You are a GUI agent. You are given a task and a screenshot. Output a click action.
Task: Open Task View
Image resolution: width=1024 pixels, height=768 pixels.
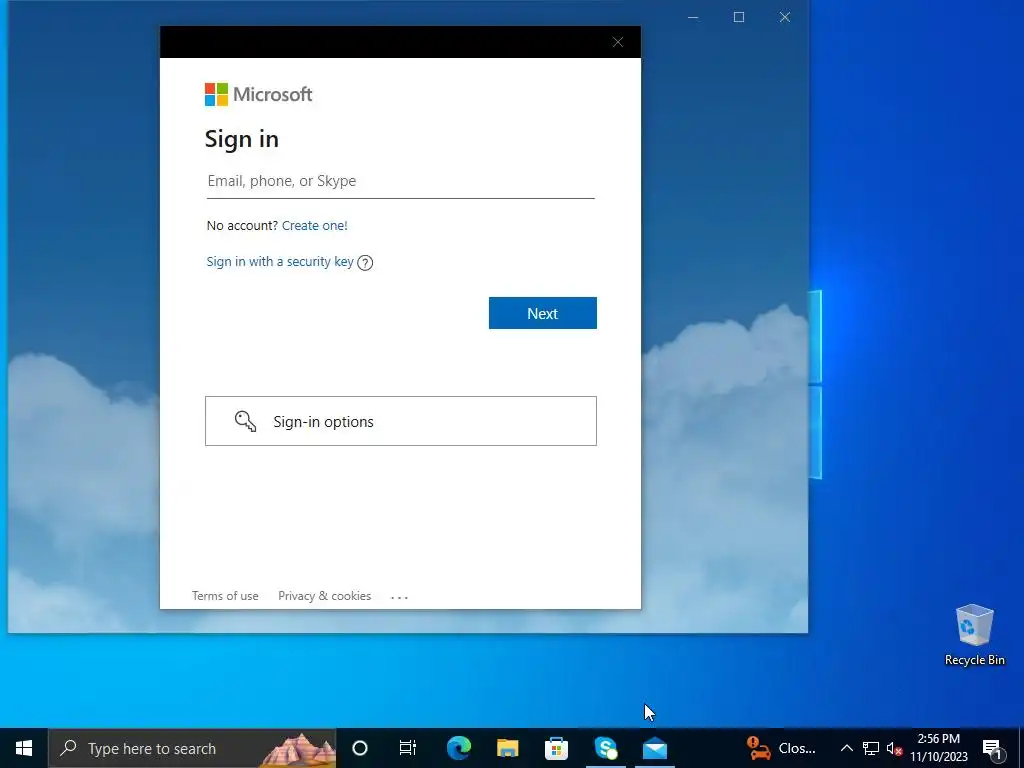[408, 748]
